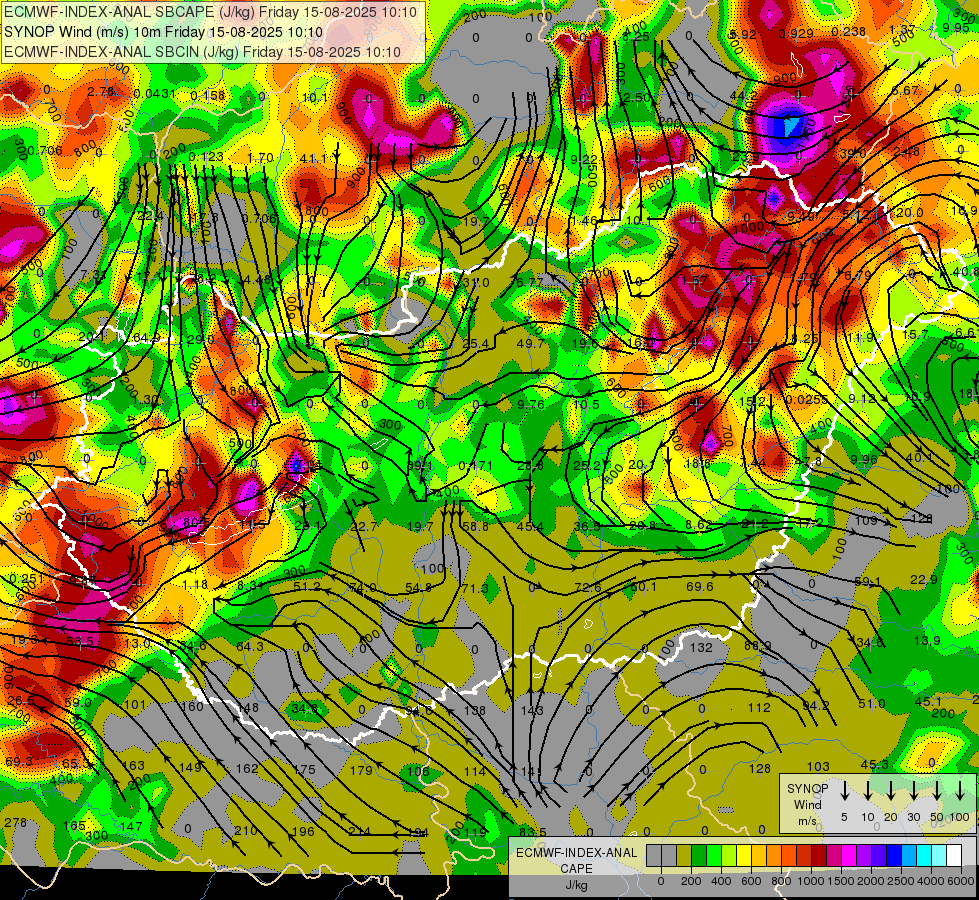Viewport: 979px width, 900px height.
Task: Click the 143 map value
Action: [532, 710]
